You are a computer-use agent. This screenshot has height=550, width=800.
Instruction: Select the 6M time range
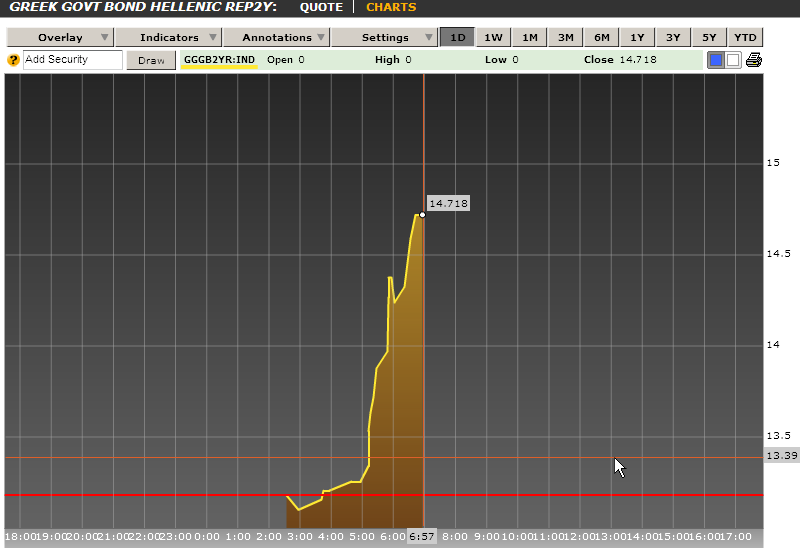tap(602, 37)
